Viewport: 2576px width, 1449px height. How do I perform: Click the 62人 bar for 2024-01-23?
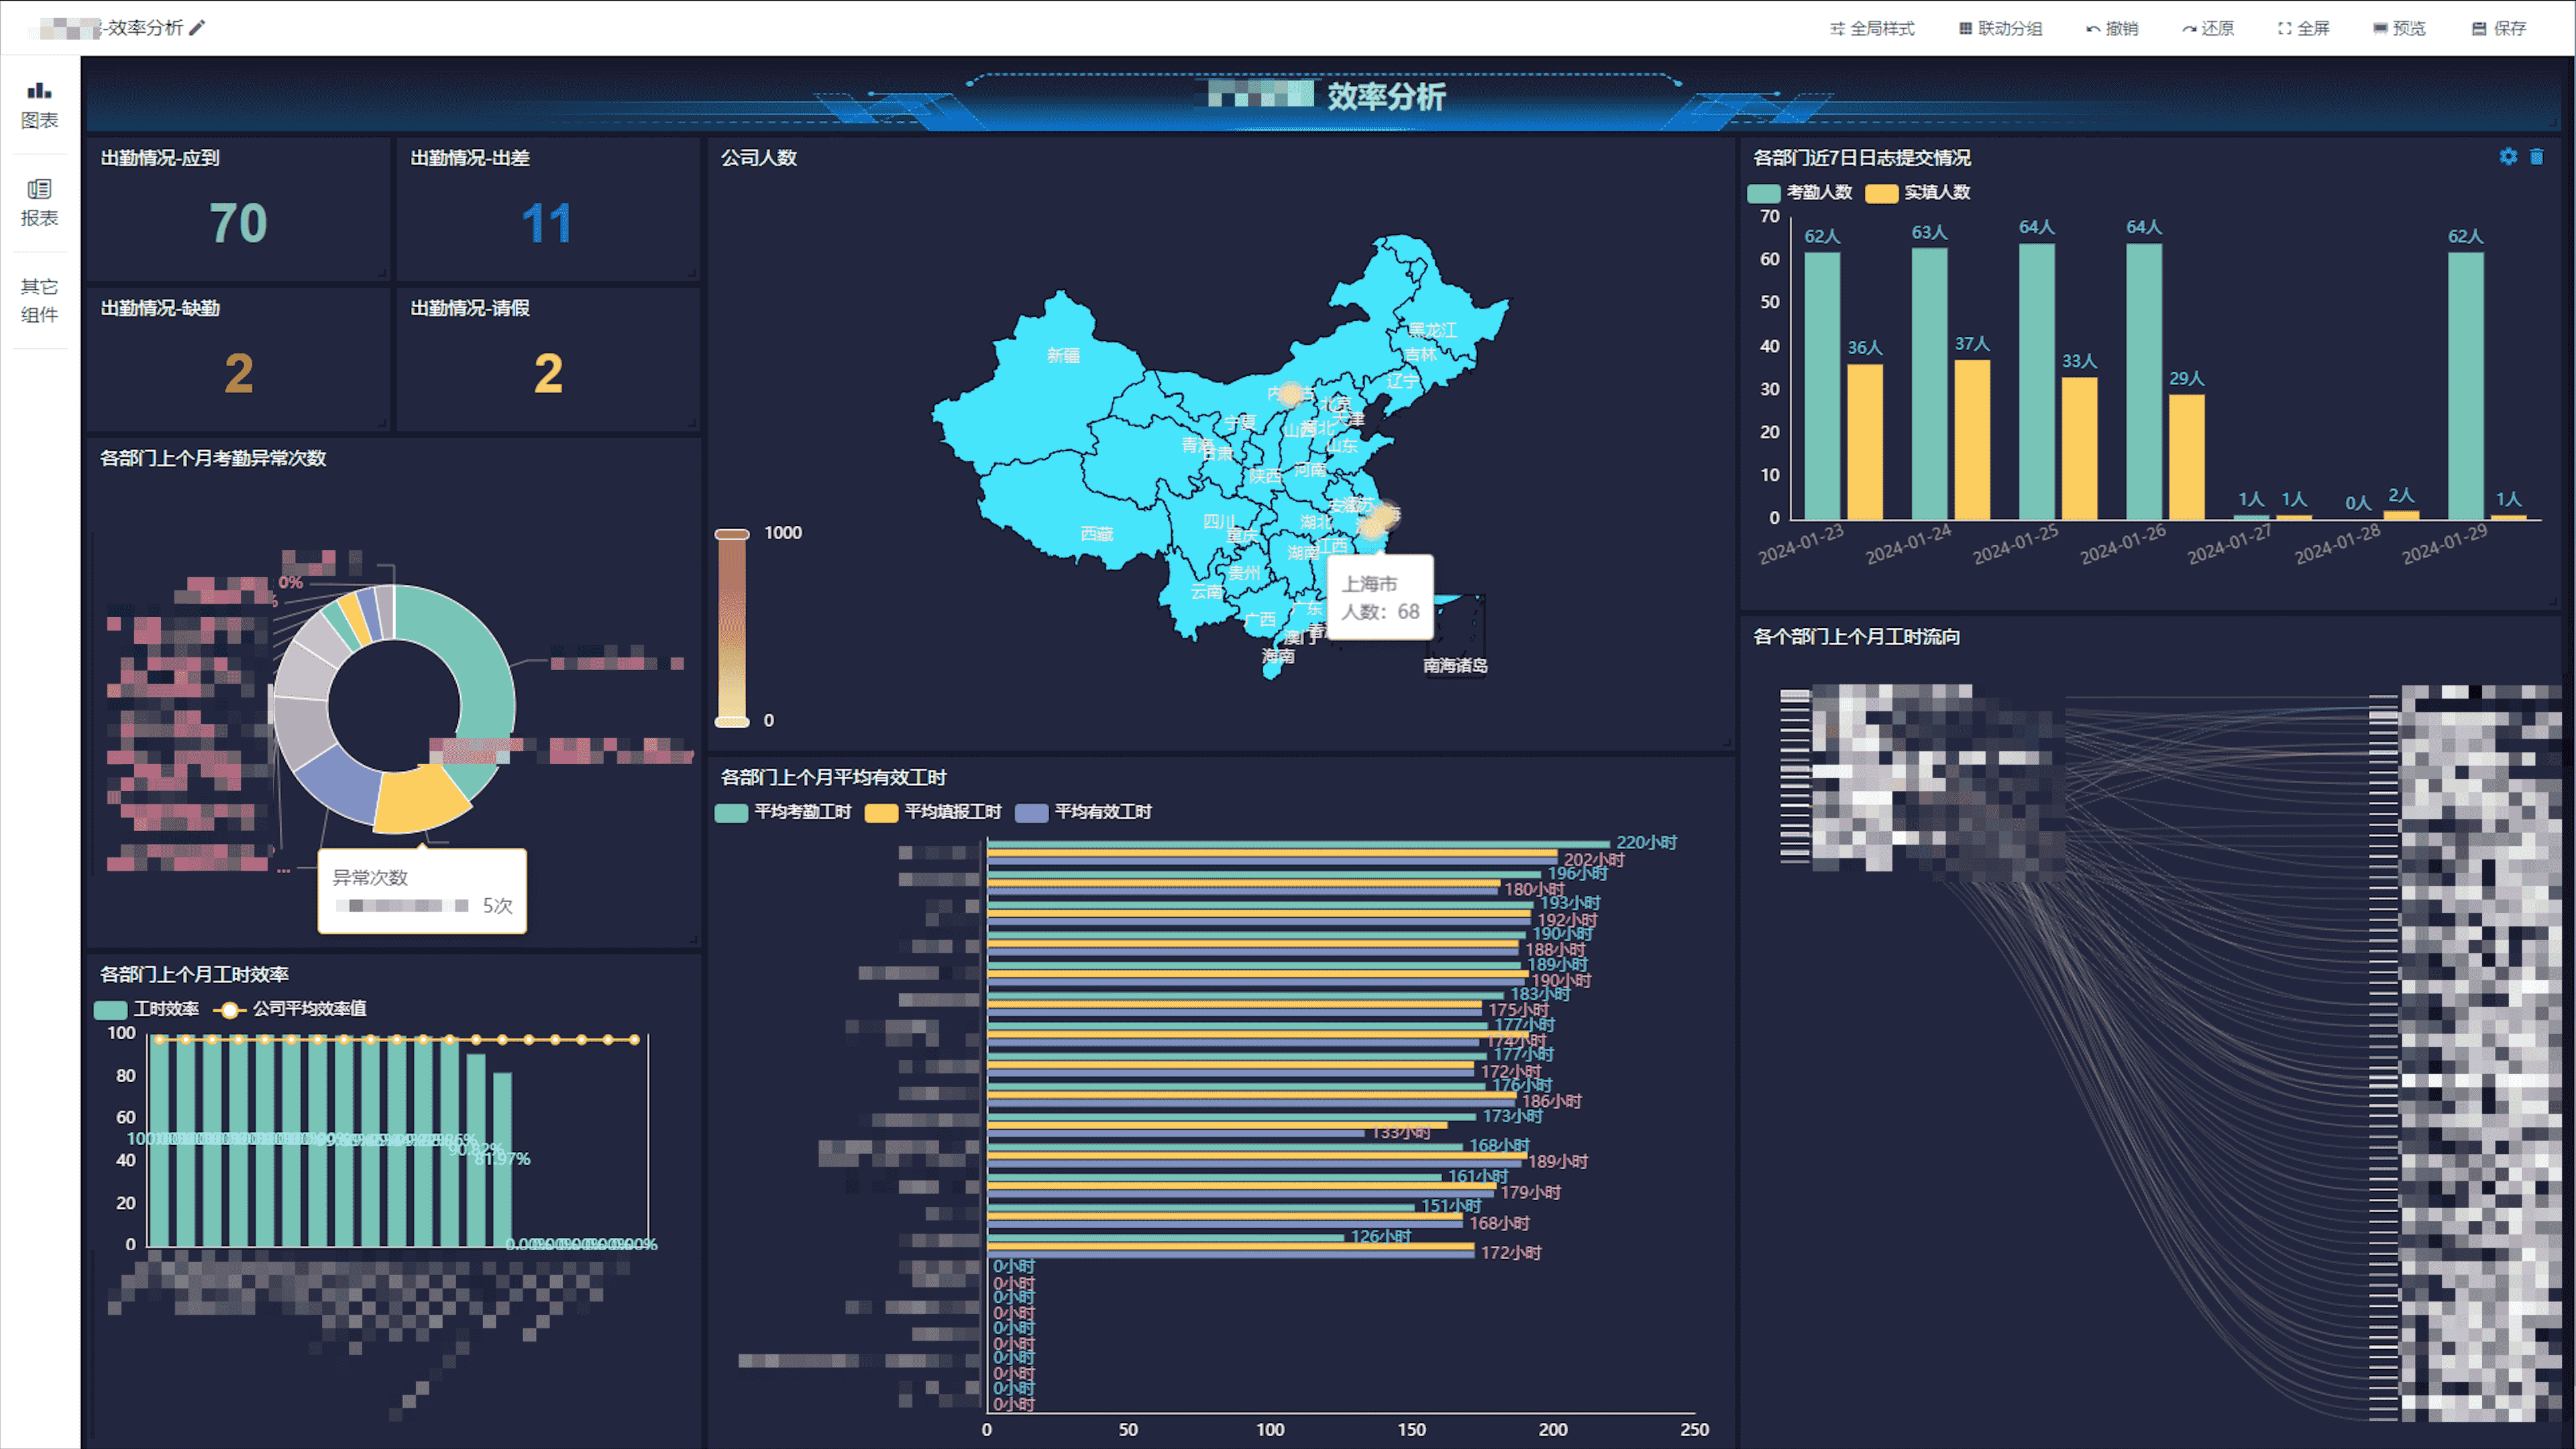(x=1822, y=386)
